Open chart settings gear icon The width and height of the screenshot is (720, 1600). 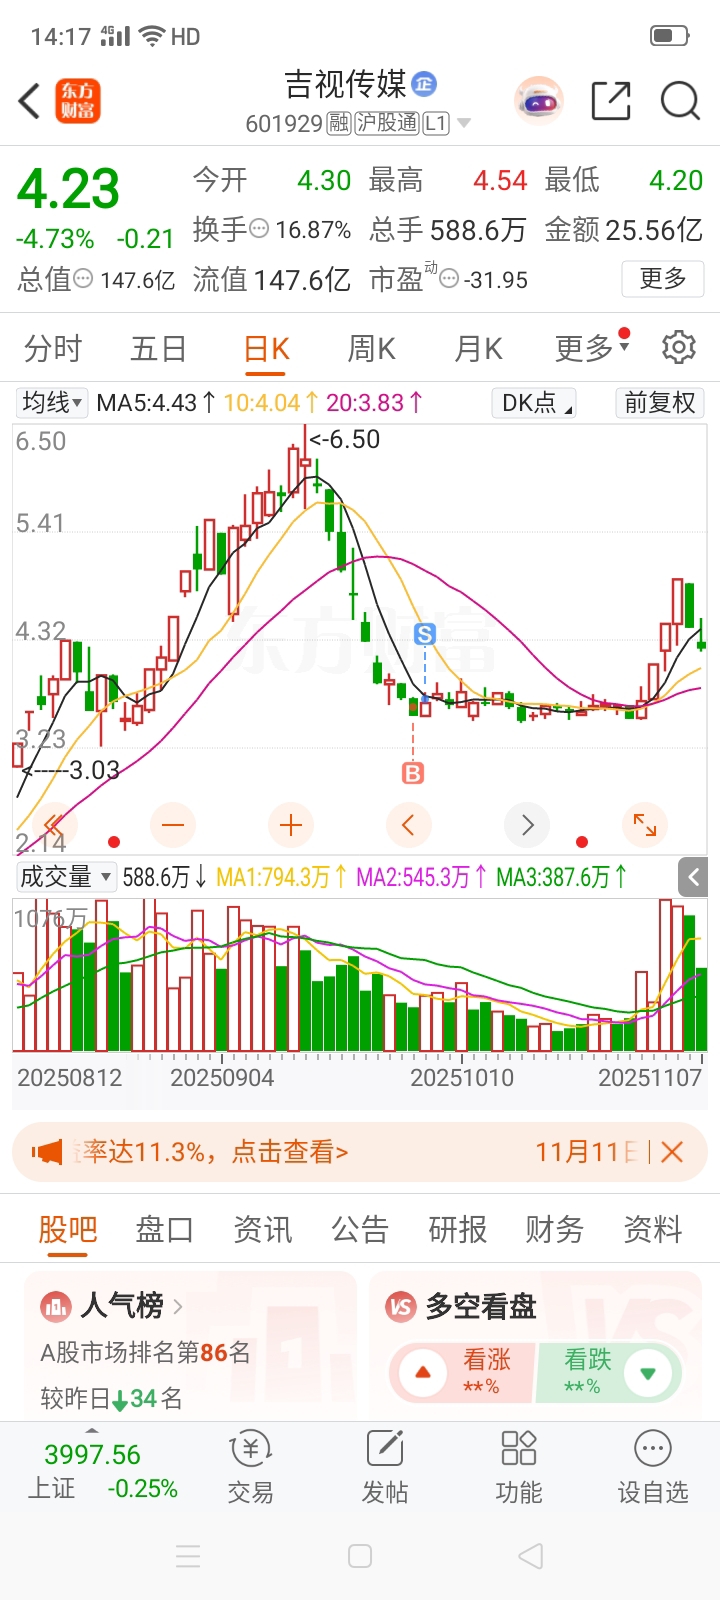679,347
